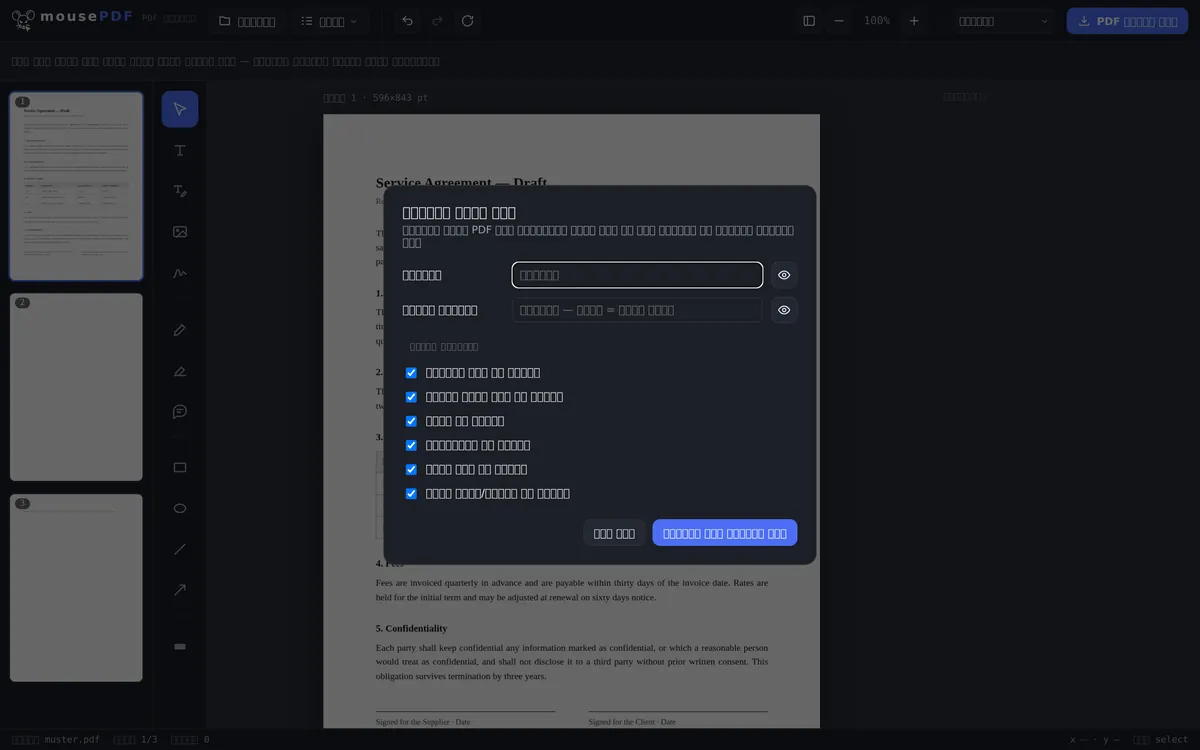Select the filled redaction box tool

click(x=180, y=646)
